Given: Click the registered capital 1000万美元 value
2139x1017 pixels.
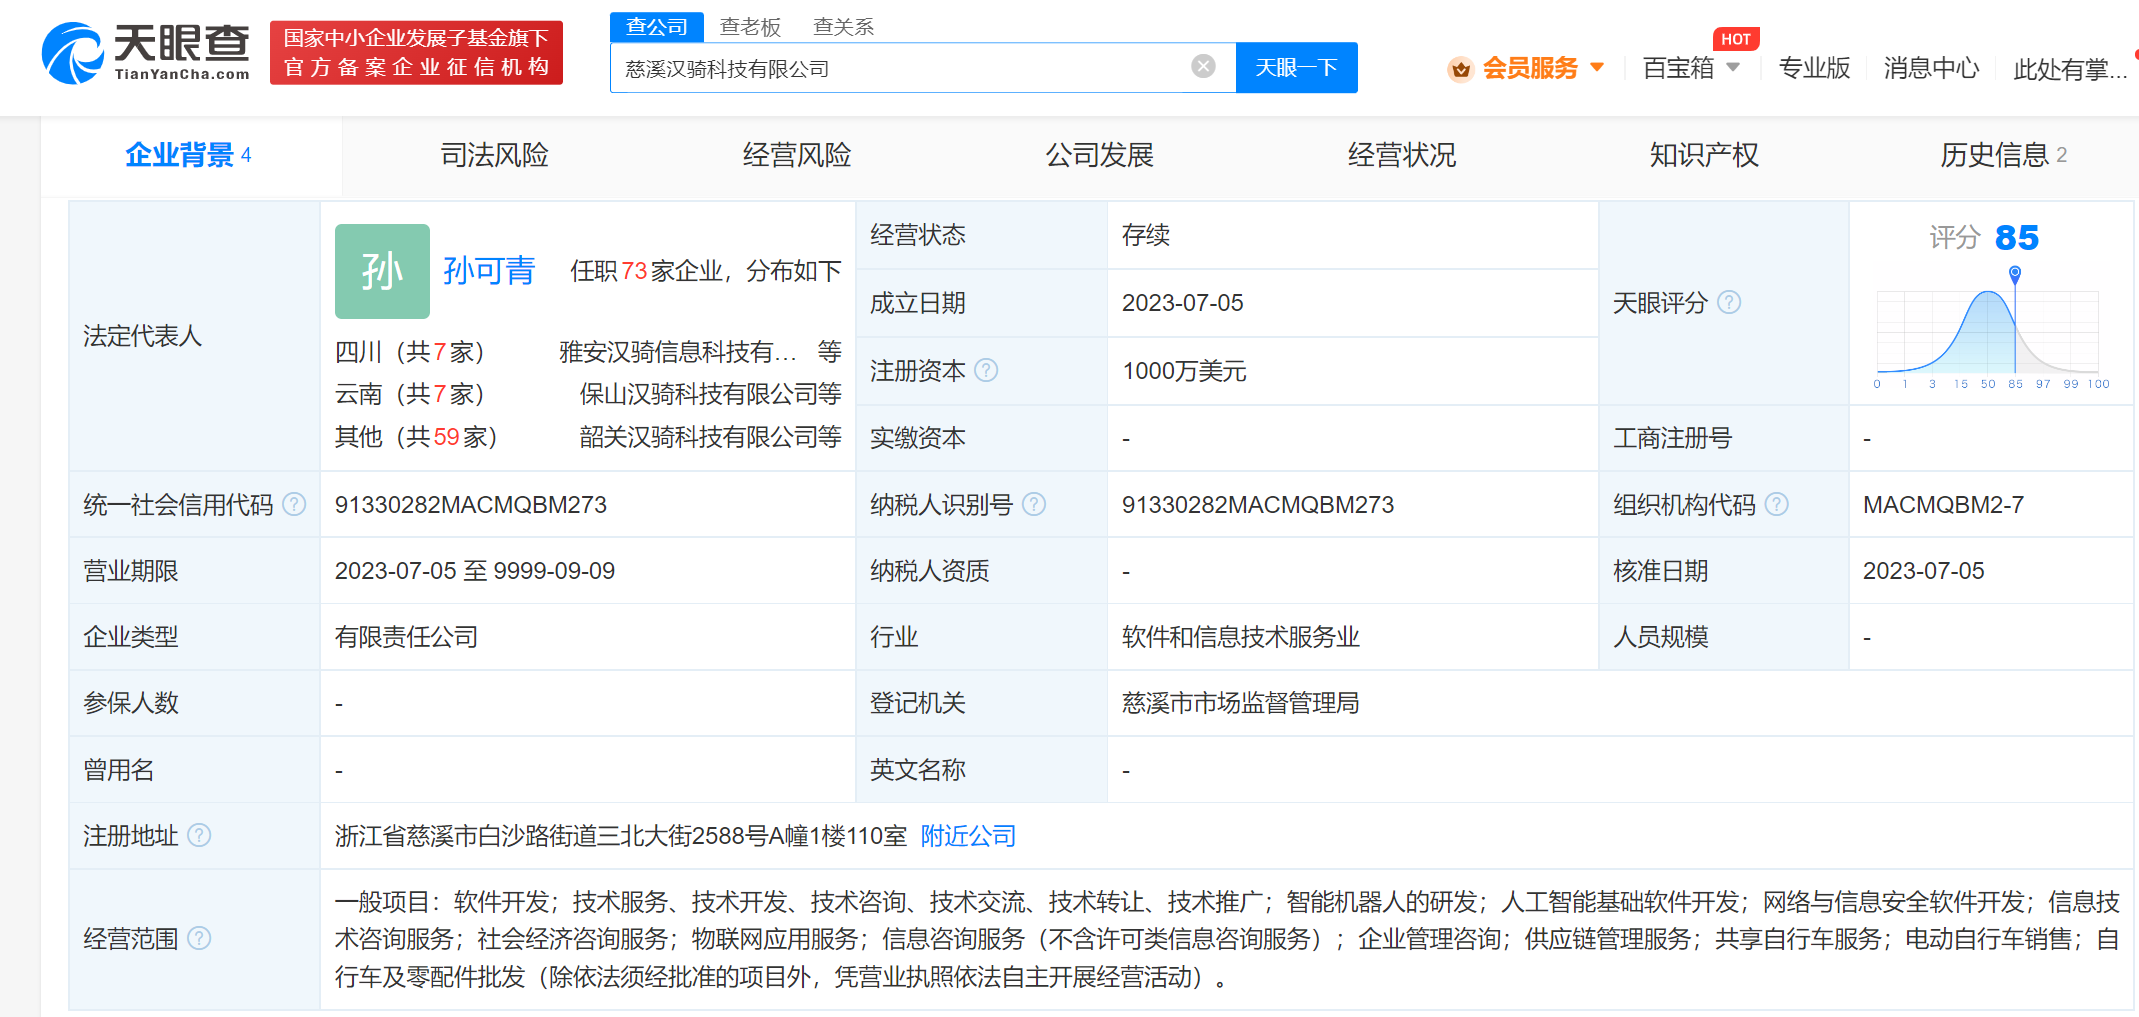Looking at the screenshot, I should 1184,371.
